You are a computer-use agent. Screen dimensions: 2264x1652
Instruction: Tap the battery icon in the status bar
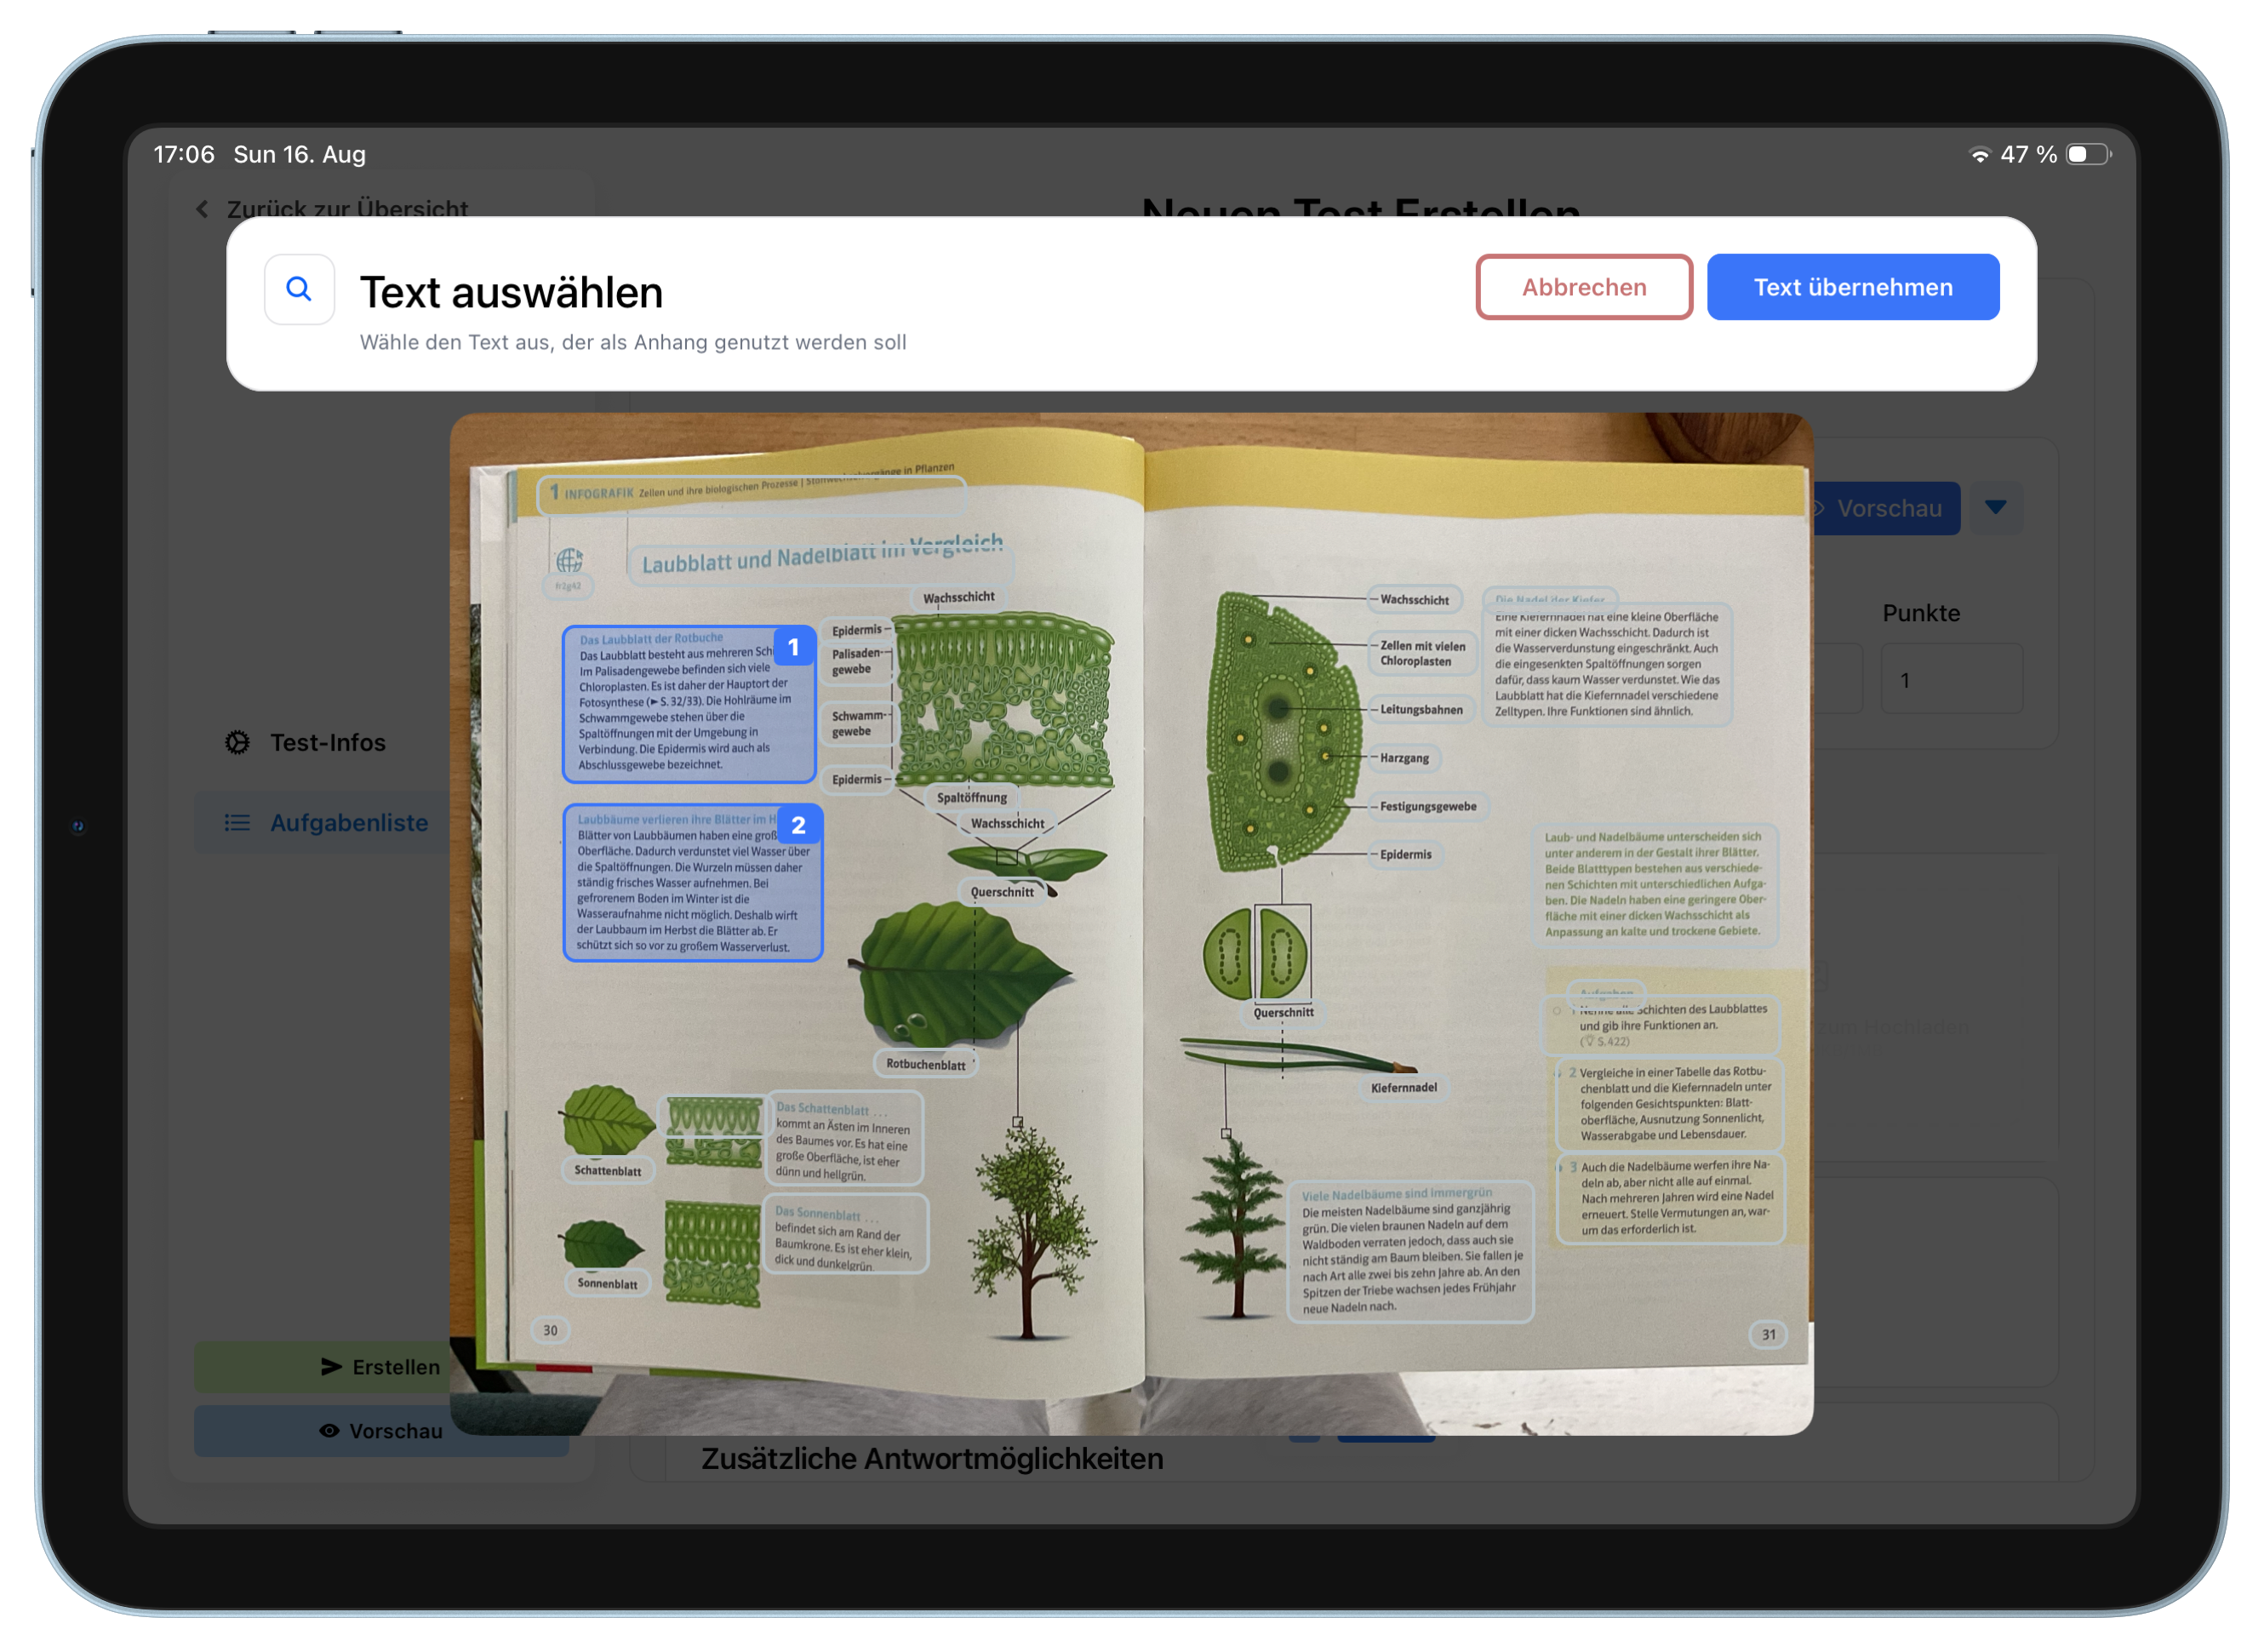click(x=2088, y=154)
